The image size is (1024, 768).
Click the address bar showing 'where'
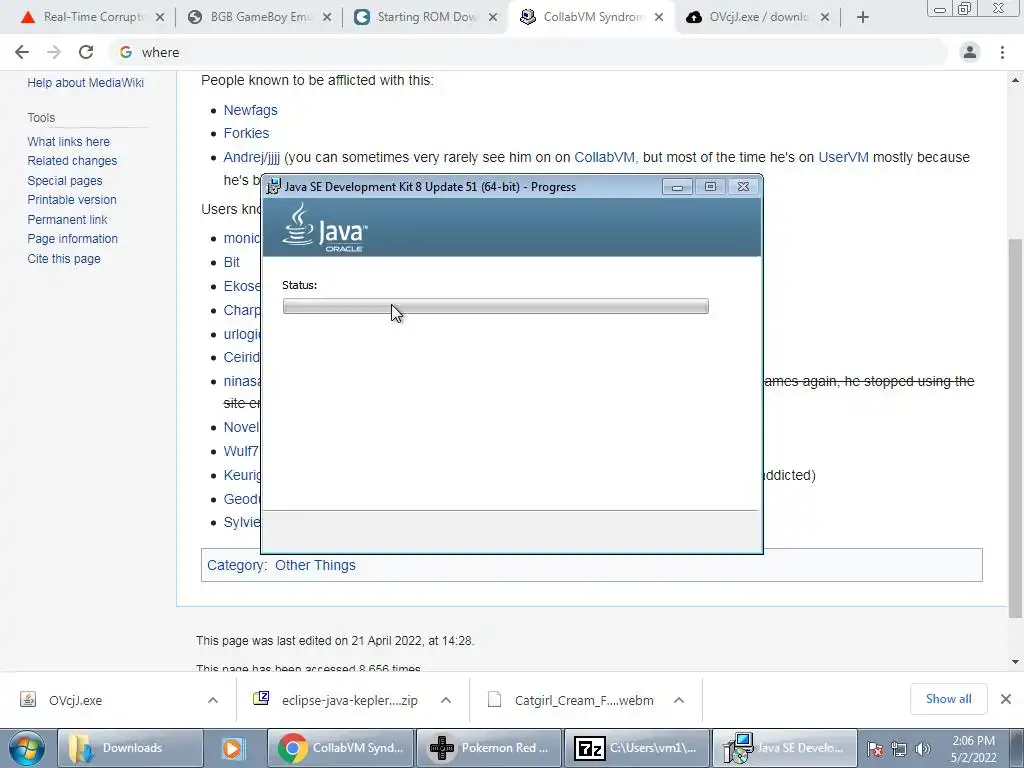click(528, 52)
